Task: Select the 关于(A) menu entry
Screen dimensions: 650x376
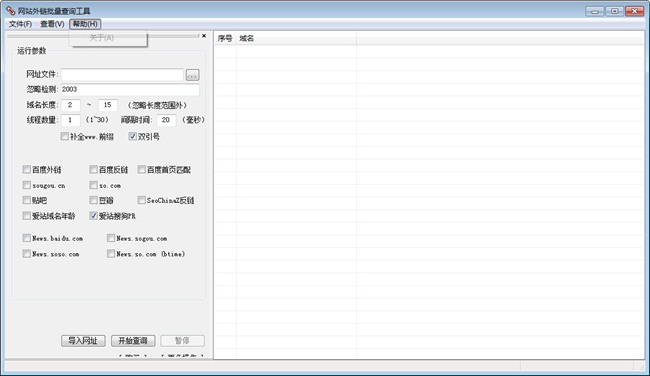Action: 101,38
